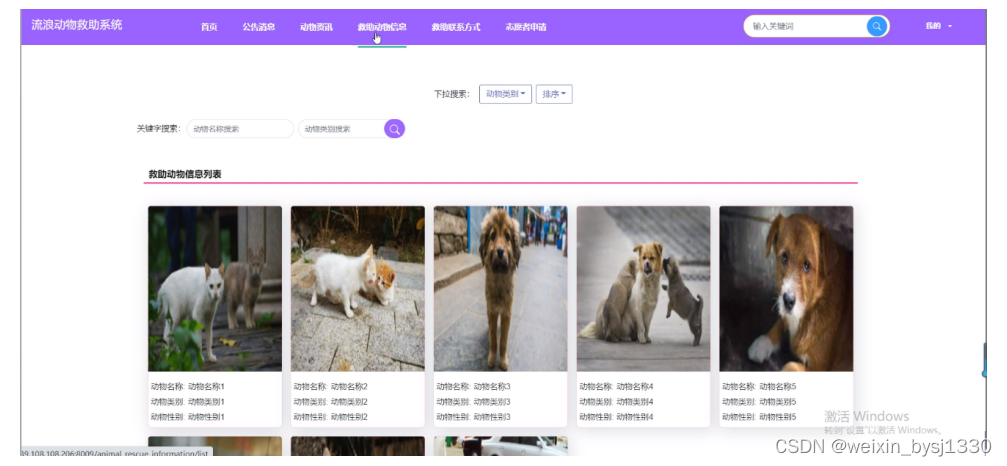Screen dimensions: 1007x466
Task: Open photo of shaggy brown dog standing
Action: pyautogui.click(x=500, y=289)
